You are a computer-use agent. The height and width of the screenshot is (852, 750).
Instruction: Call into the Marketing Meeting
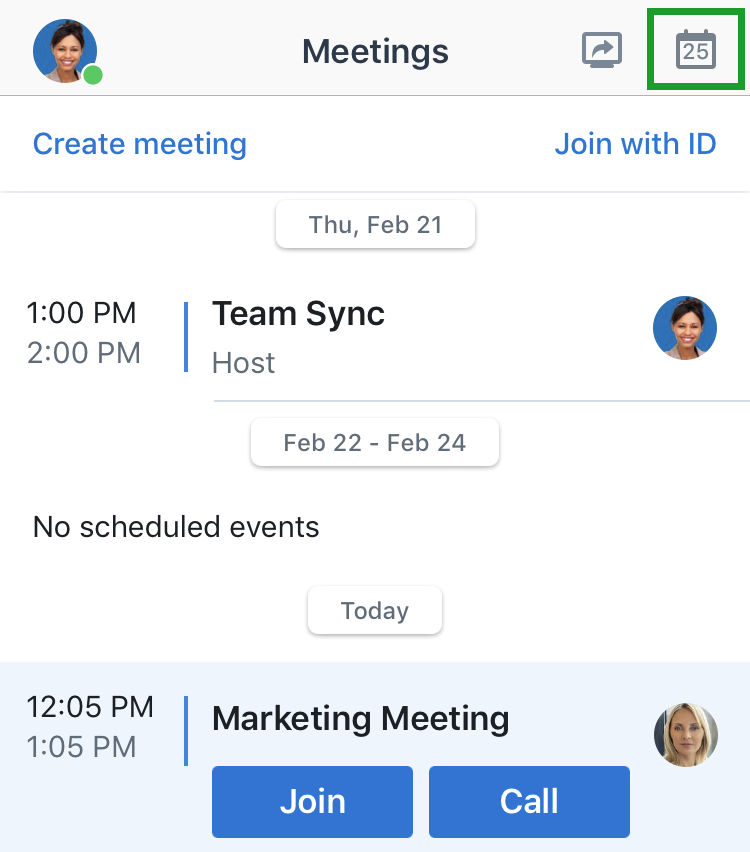click(x=529, y=801)
